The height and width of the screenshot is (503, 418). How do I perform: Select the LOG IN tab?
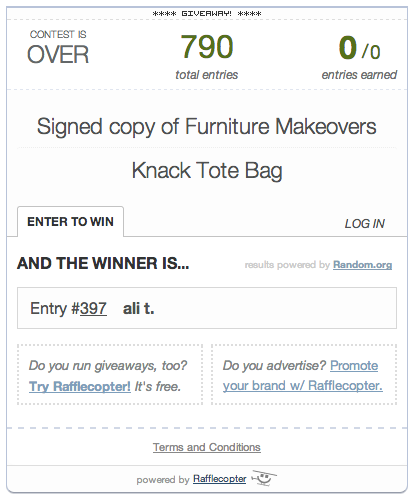(364, 224)
